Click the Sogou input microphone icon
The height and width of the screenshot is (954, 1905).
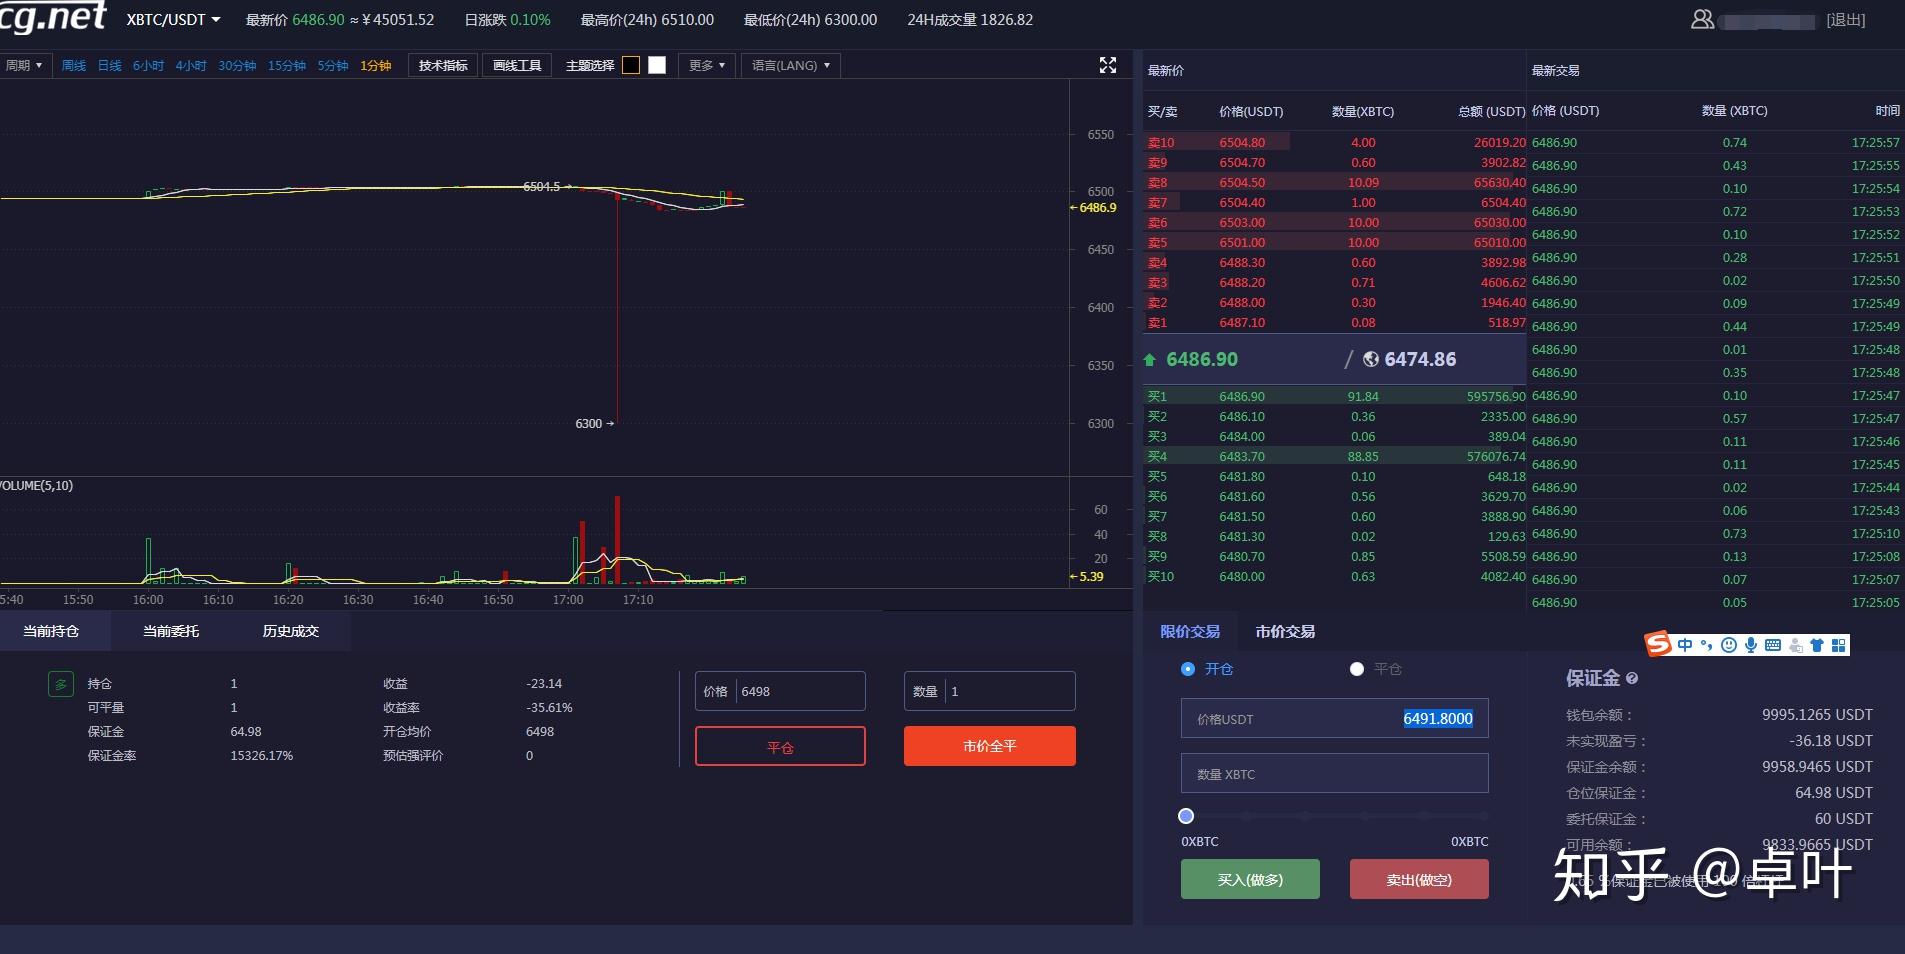pos(1751,645)
